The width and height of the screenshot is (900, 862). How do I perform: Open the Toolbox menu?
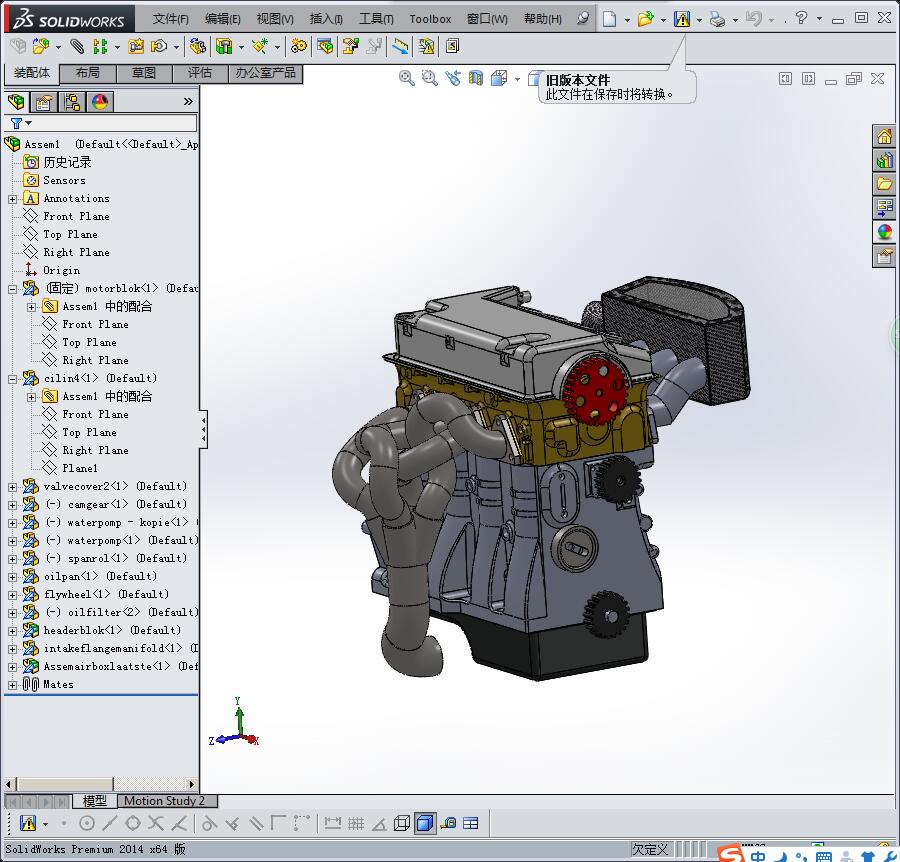coord(430,19)
